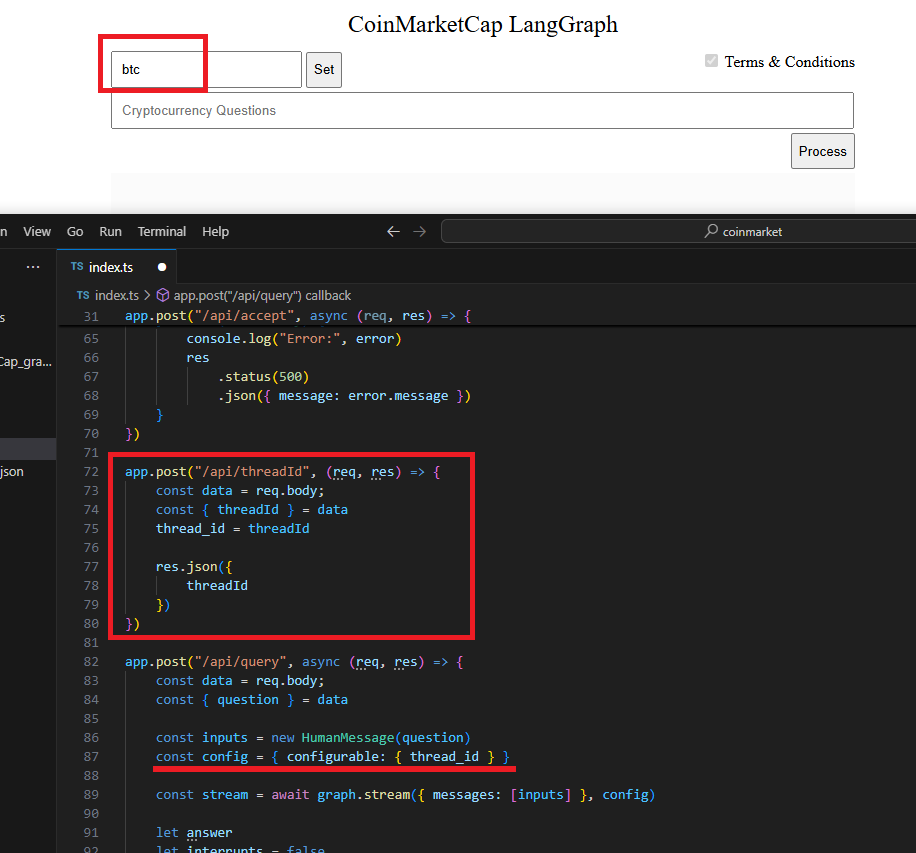
Task: Click the coinmarket search command bar
Action: 678,231
